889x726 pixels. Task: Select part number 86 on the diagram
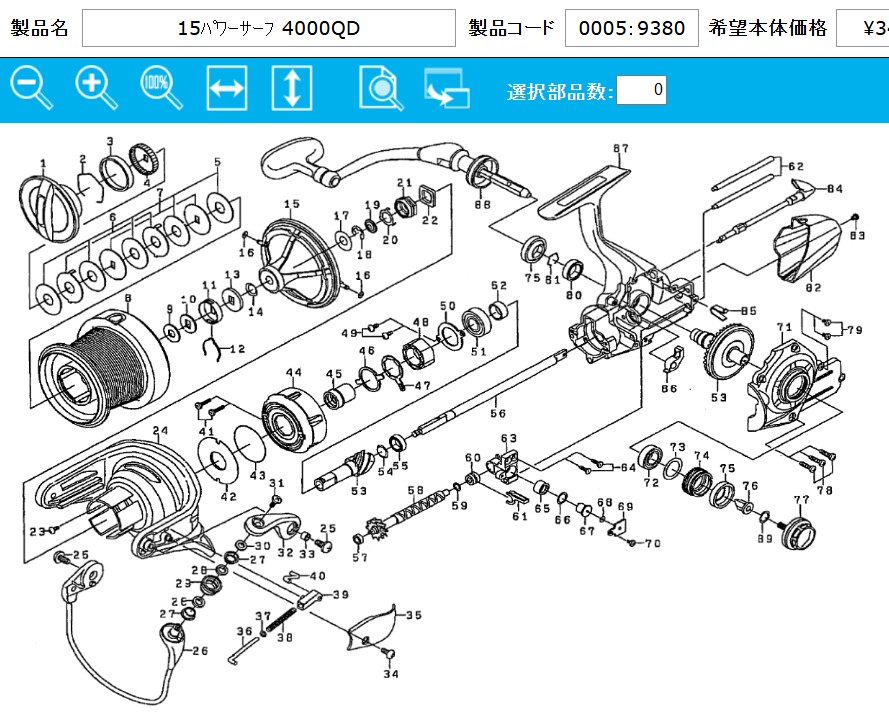coord(669,388)
